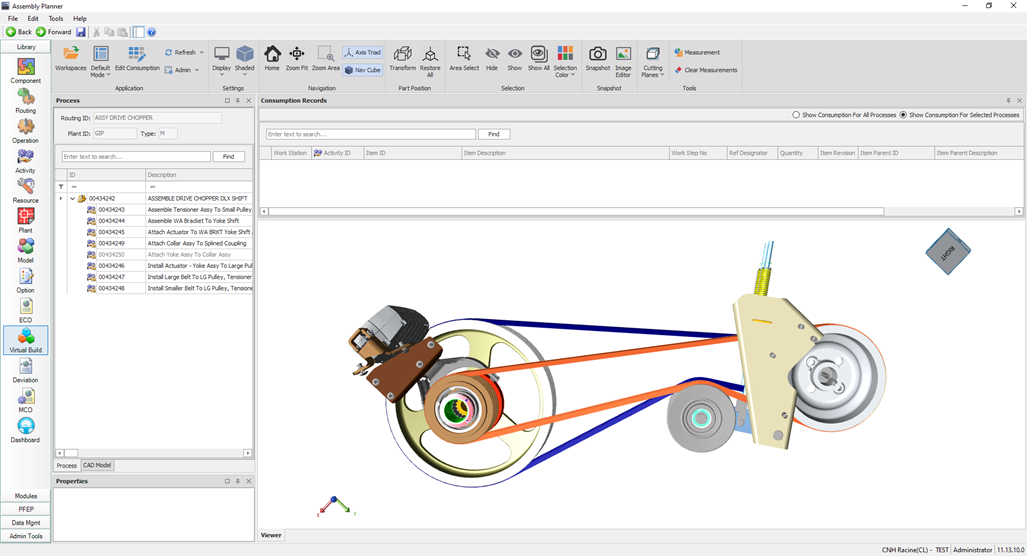Select Show Consumption For All Processes
The height and width of the screenshot is (556, 1027).
797,115
